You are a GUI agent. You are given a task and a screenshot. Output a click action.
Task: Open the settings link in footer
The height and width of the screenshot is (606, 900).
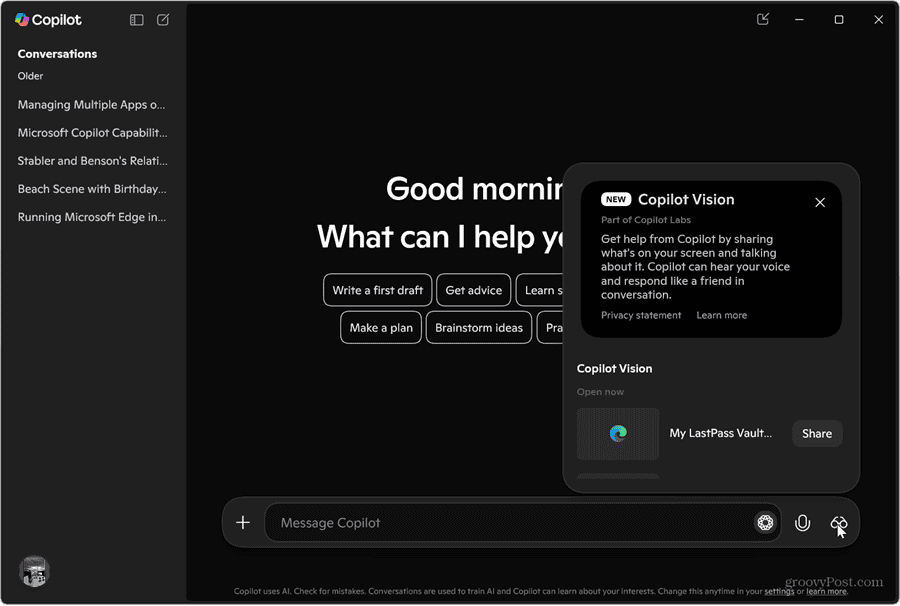(779, 591)
